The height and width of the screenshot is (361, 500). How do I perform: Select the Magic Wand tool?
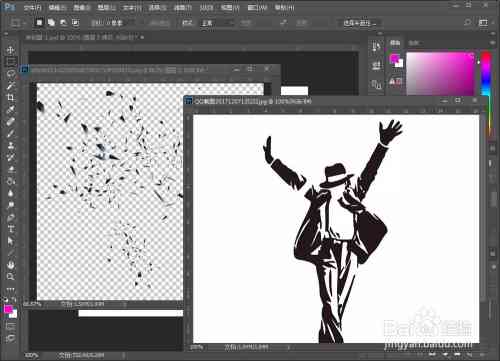point(11,86)
